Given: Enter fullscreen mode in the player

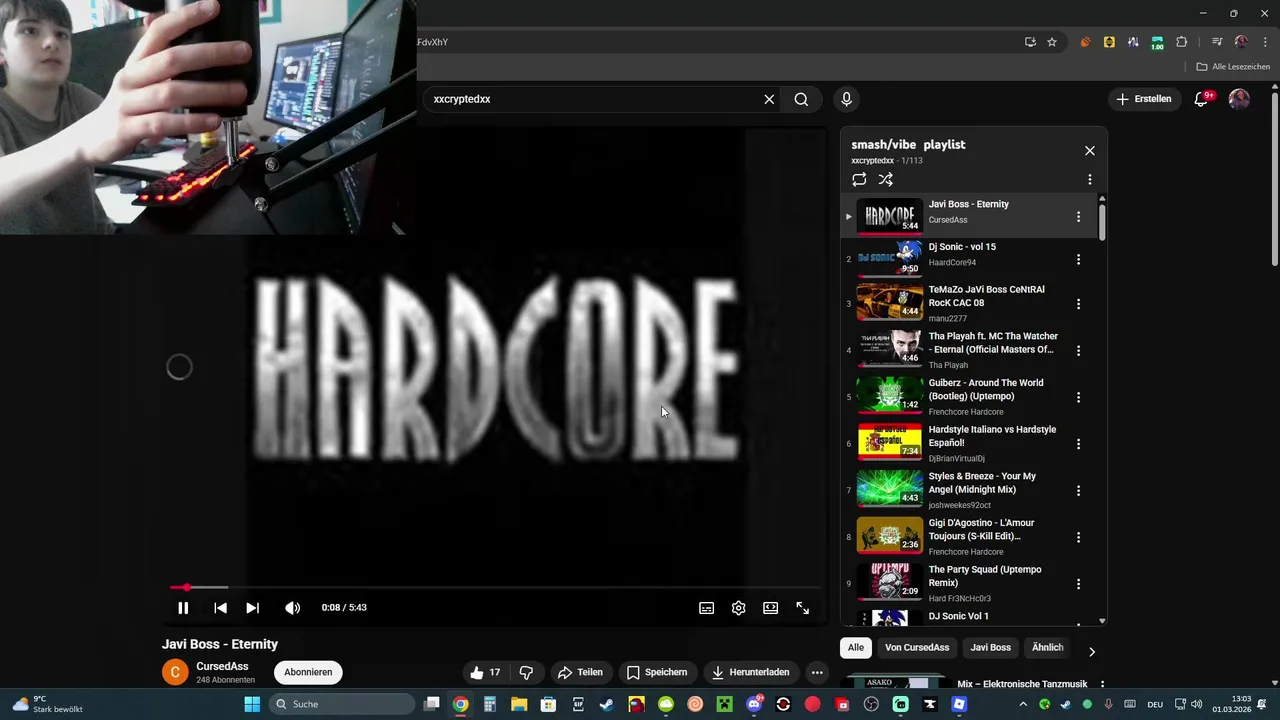Looking at the screenshot, I should coord(802,608).
